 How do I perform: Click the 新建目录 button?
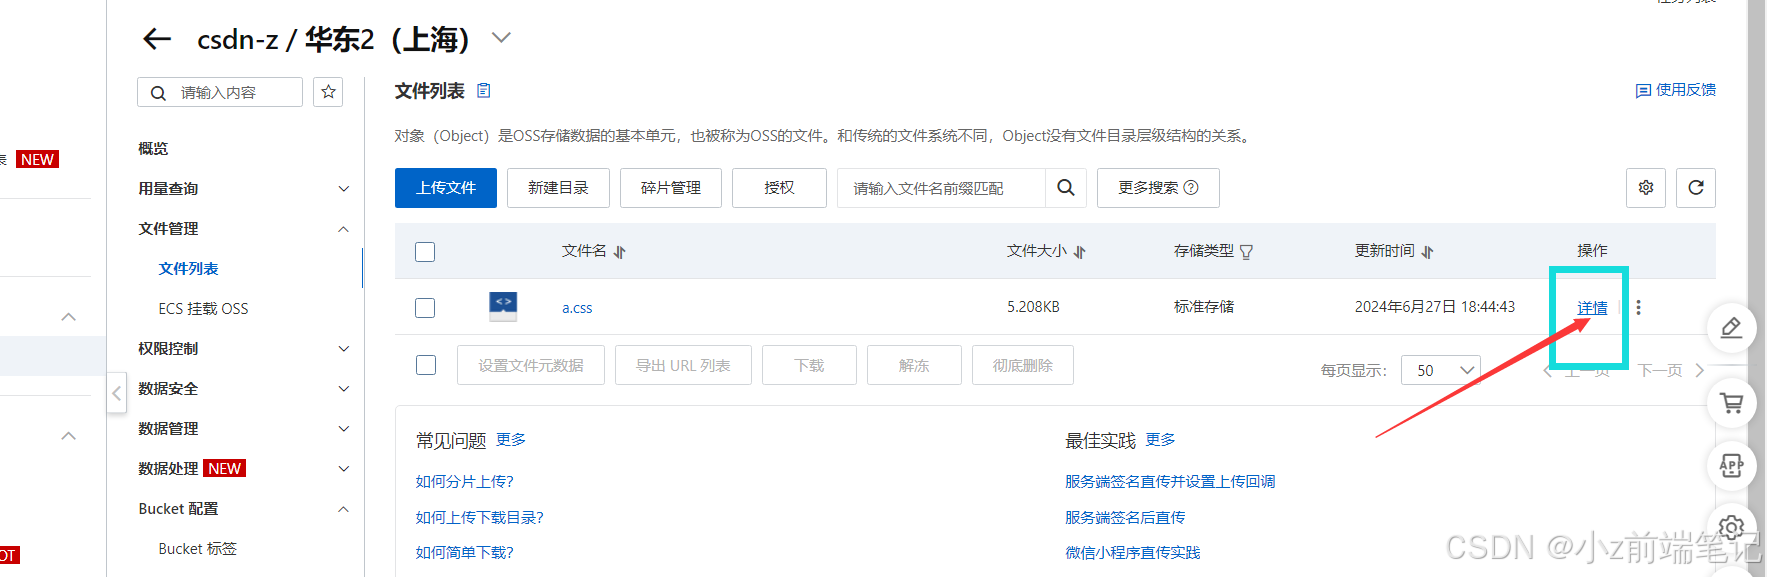point(558,188)
